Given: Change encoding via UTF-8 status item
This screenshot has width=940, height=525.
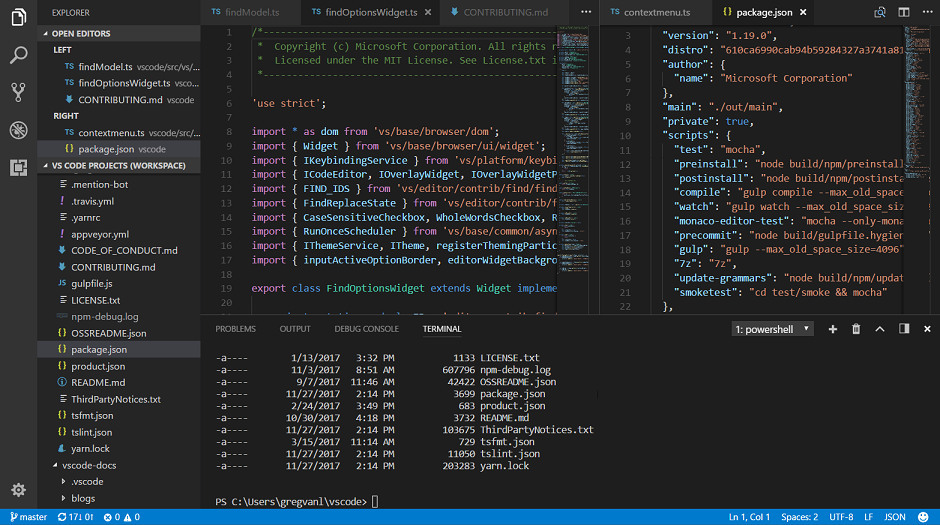Looking at the screenshot, I should coord(841,517).
